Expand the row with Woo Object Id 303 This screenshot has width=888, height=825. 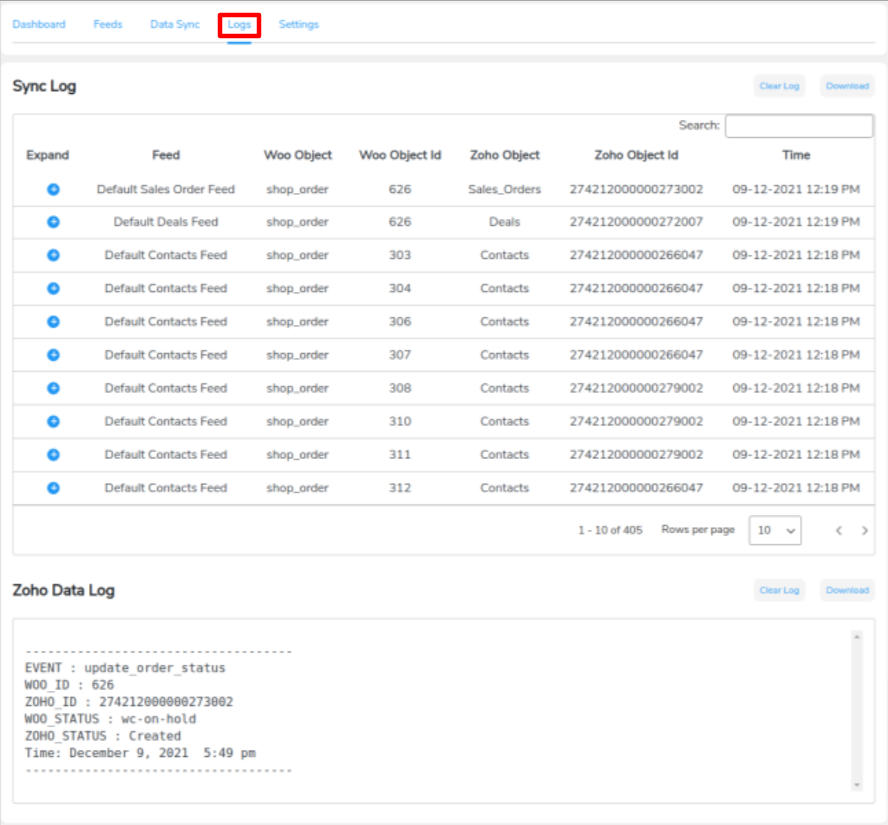tap(54, 255)
